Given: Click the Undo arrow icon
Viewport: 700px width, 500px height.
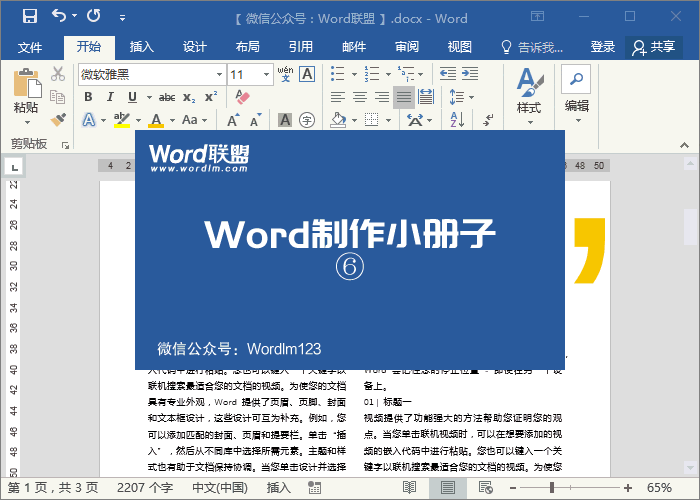Looking at the screenshot, I should pos(58,16).
